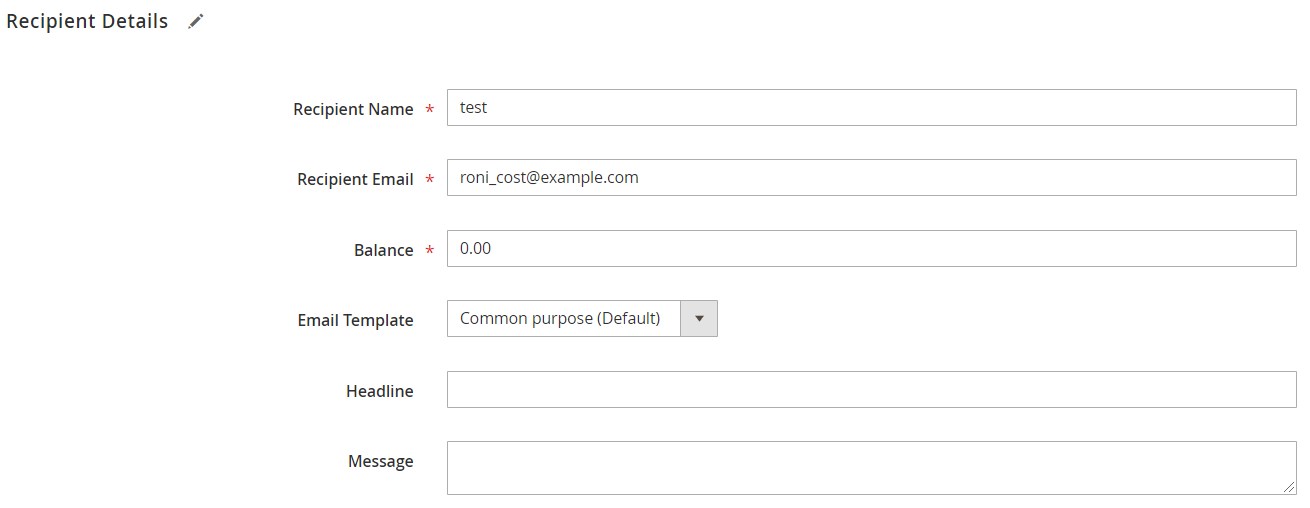Viewport: 1310px width, 508px height.
Task: Click inside the Message text area
Action: point(870,467)
